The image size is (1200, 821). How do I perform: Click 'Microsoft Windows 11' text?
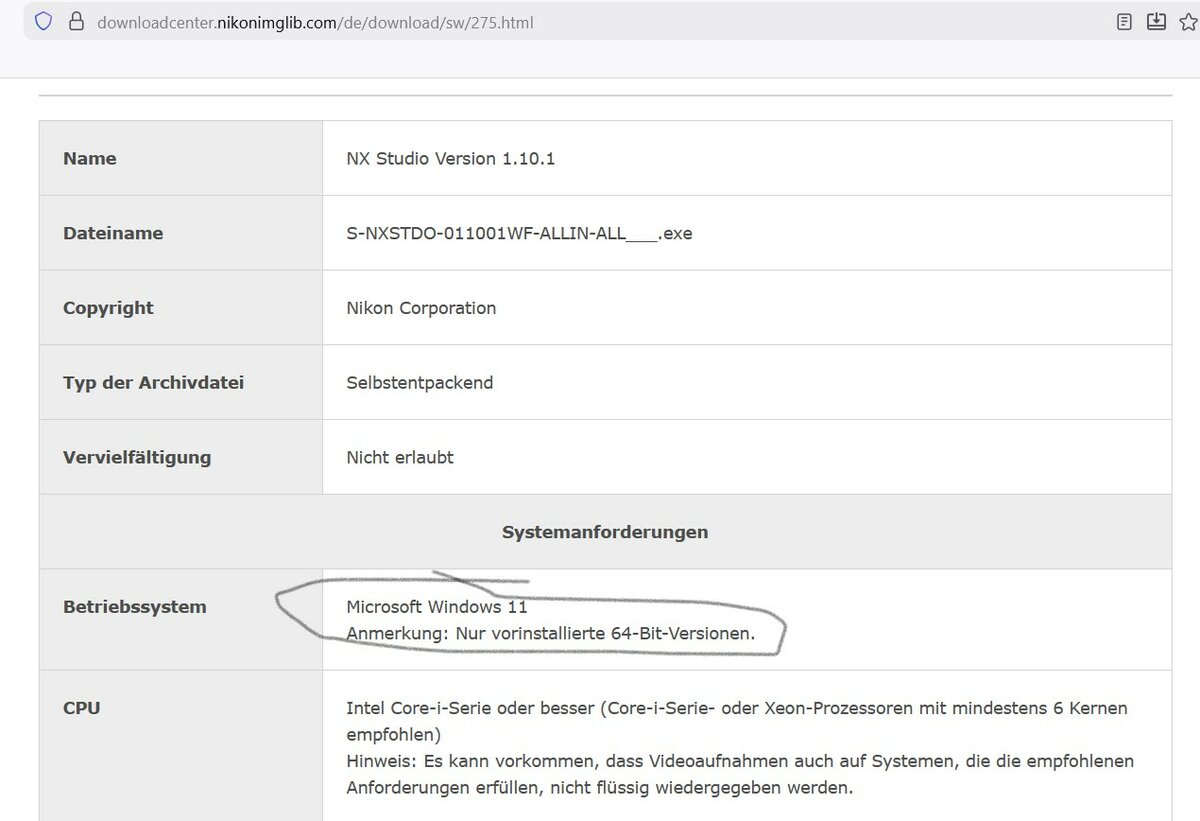436,606
